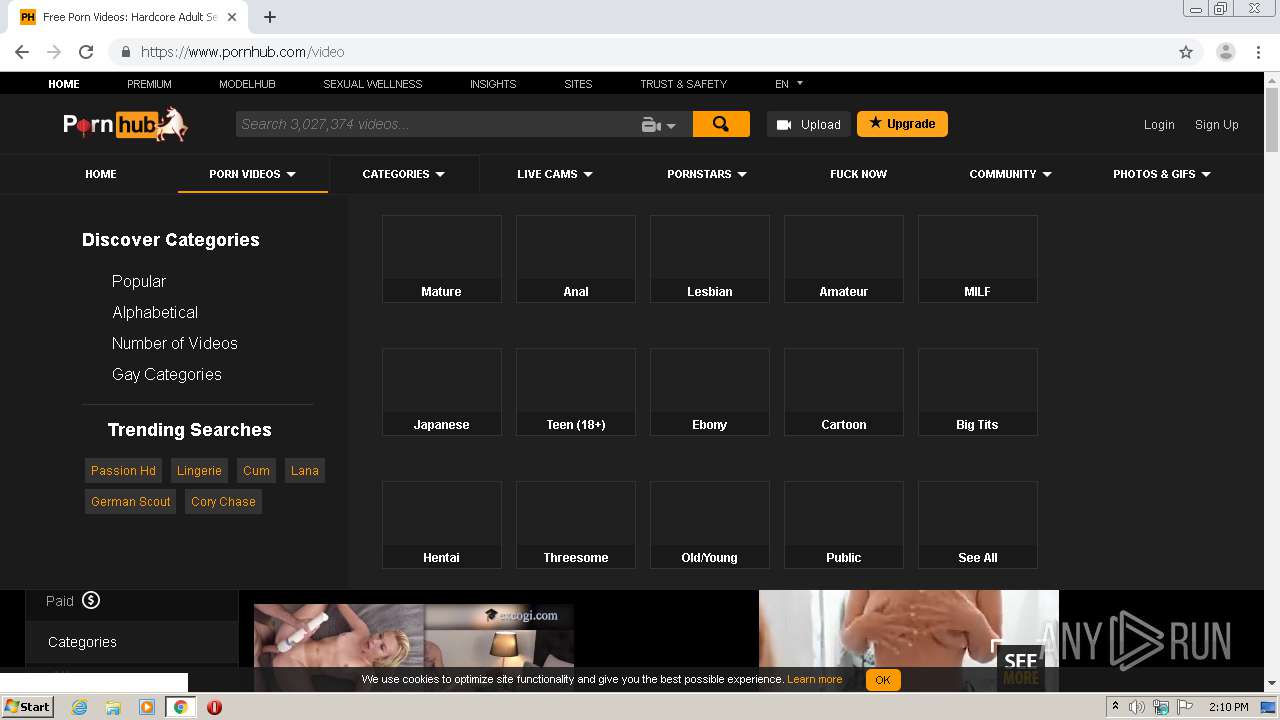Viewport: 1280px width, 720px height.
Task: Open the Cartoon category tile
Action: tap(844, 392)
